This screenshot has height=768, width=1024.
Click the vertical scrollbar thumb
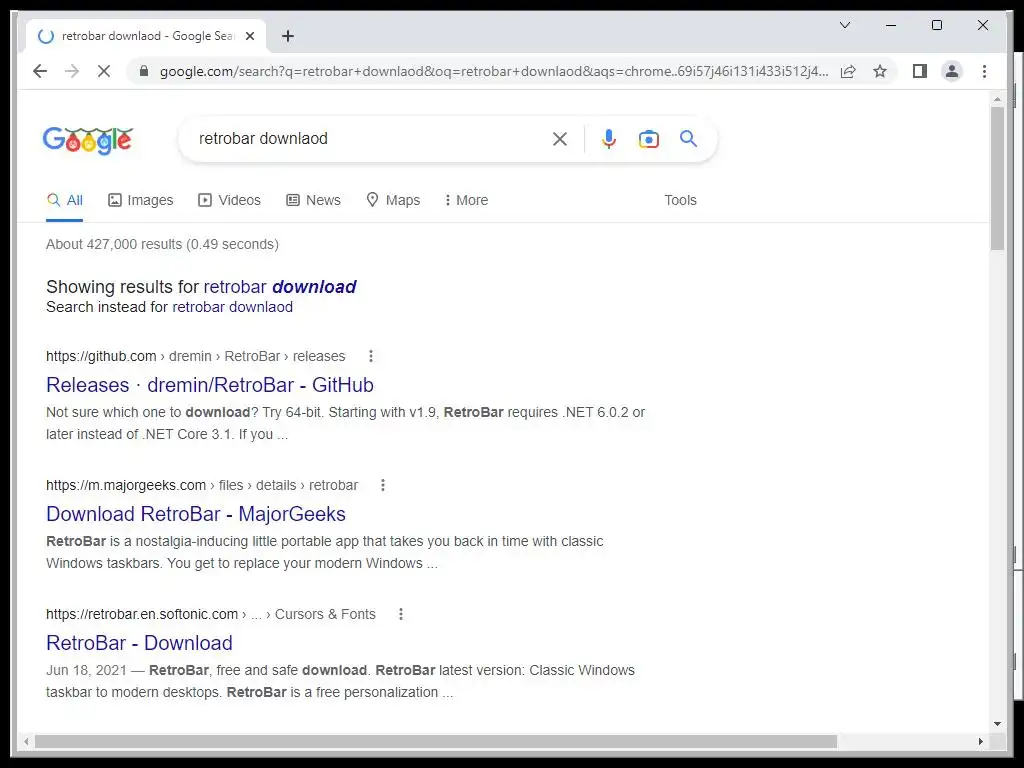tap(997, 178)
